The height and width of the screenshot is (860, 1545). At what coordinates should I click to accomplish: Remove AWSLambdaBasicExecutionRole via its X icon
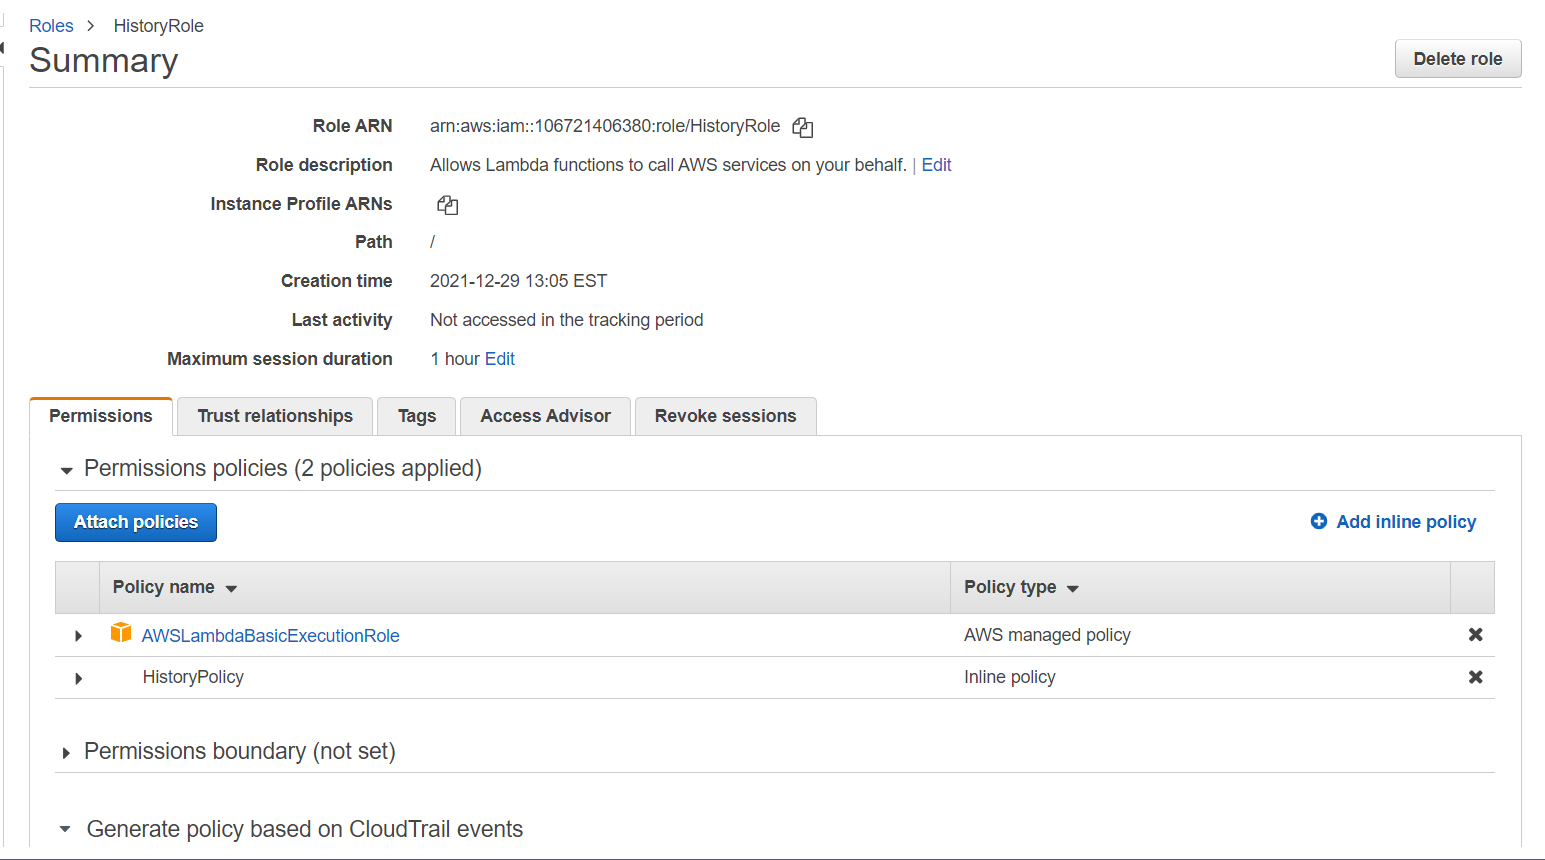pos(1475,634)
